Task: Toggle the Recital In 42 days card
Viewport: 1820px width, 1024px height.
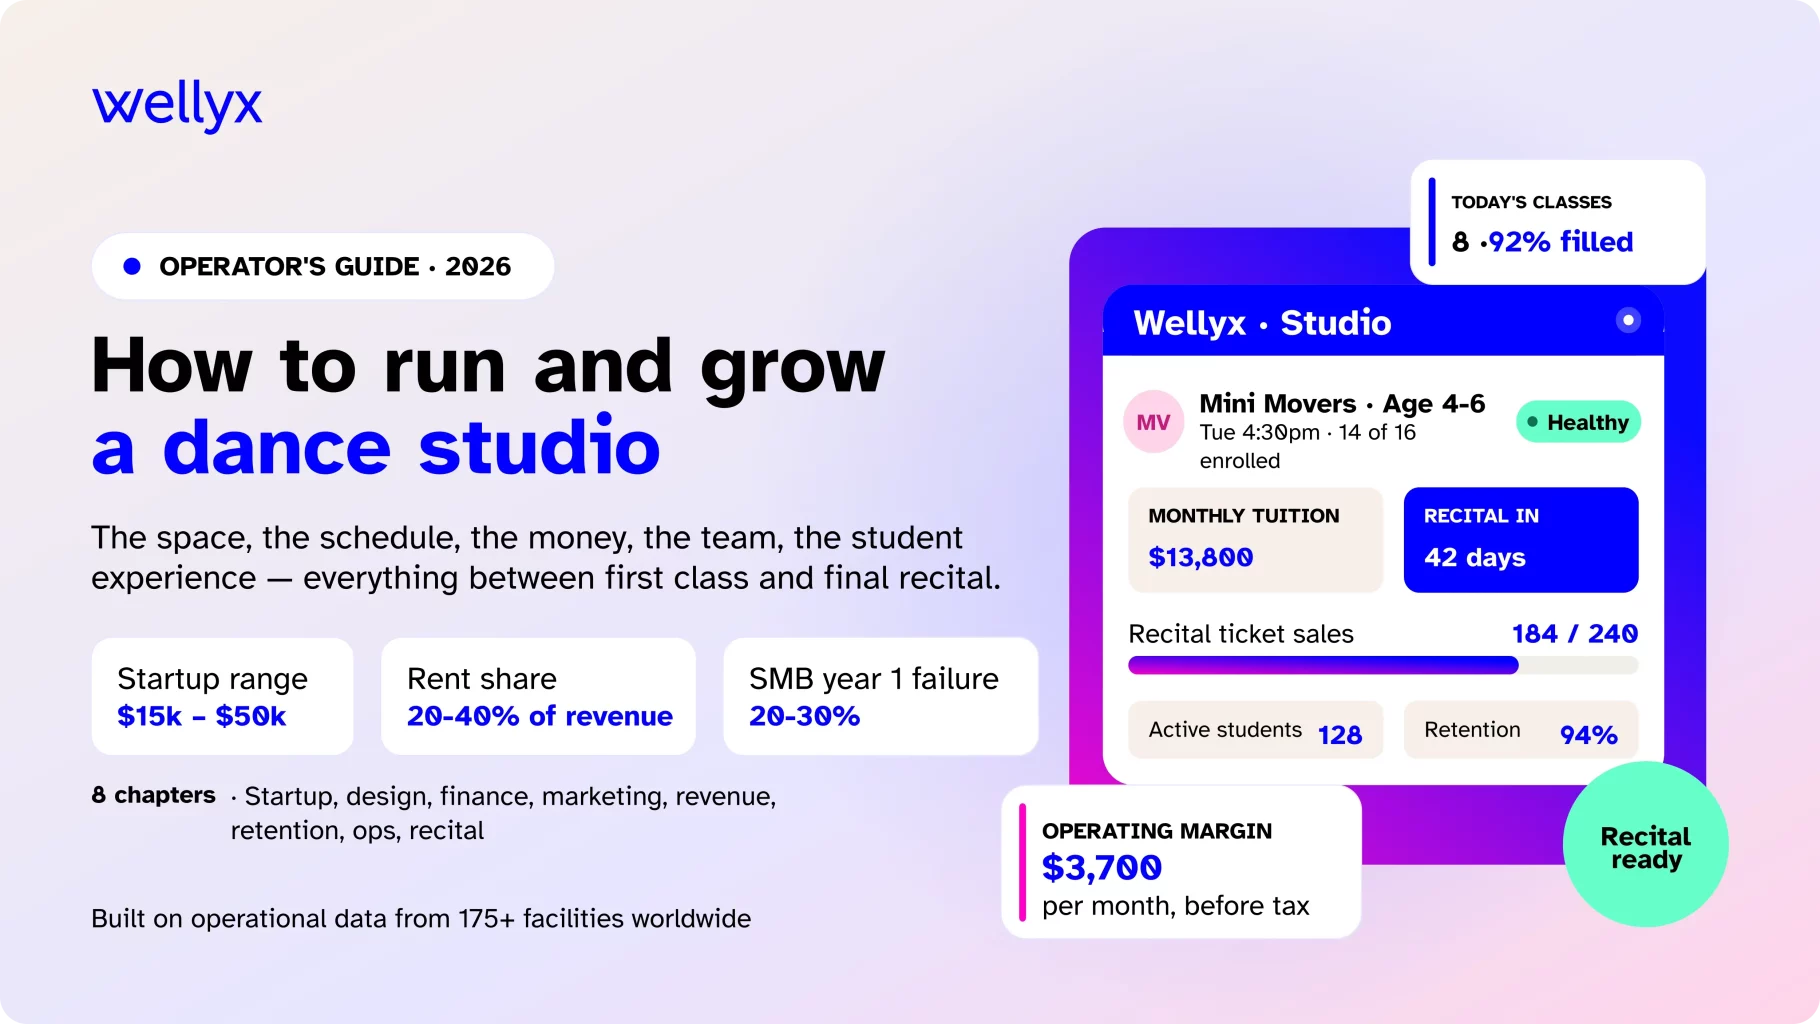Action: coord(1520,539)
